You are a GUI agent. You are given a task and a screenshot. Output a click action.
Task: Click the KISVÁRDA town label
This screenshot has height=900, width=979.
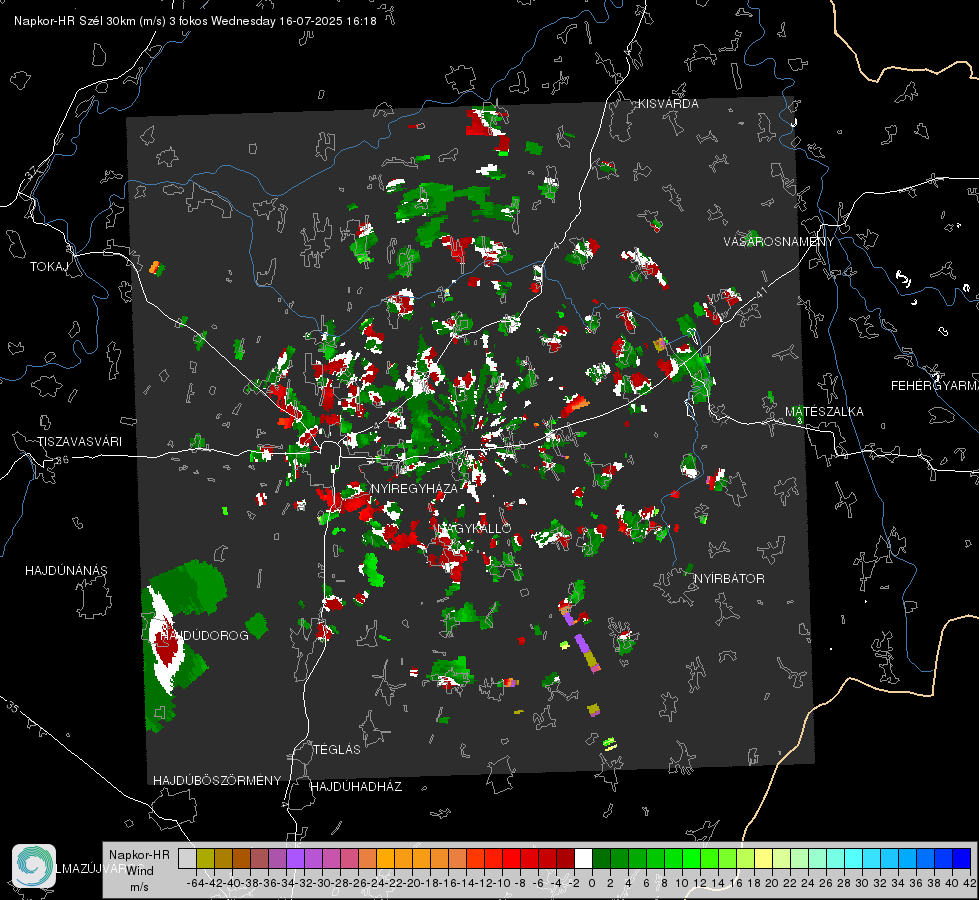(x=668, y=104)
